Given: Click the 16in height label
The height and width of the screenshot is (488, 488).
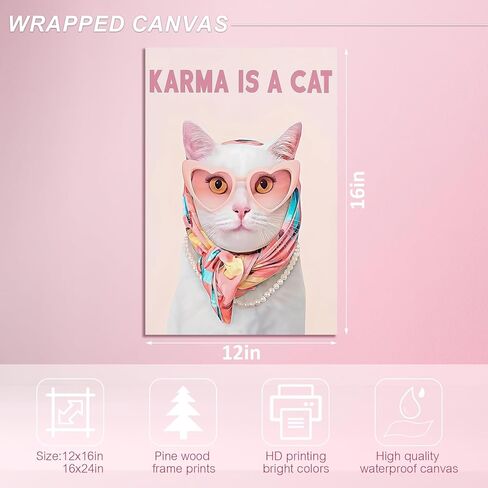Looking at the screenshot, I should pyautogui.click(x=358, y=190).
